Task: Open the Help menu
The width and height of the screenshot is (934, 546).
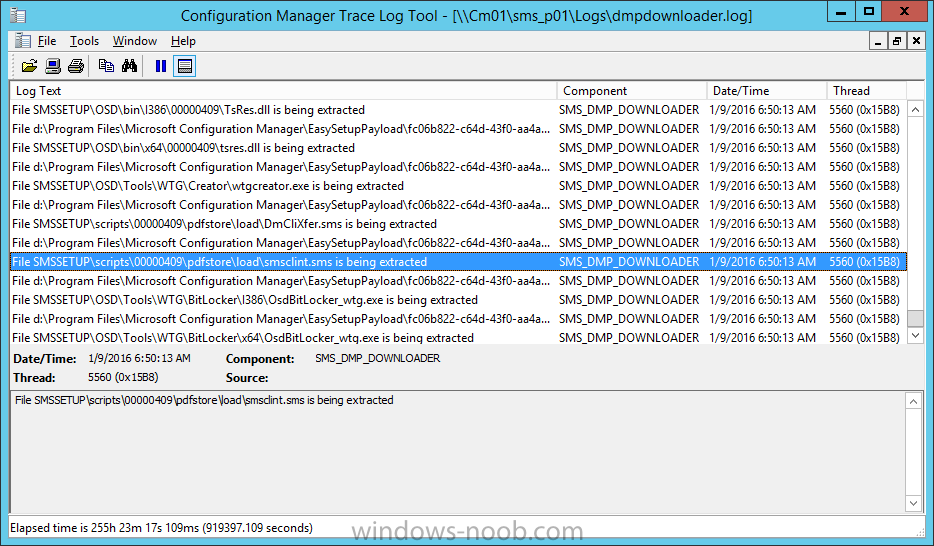Action: pos(183,41)
